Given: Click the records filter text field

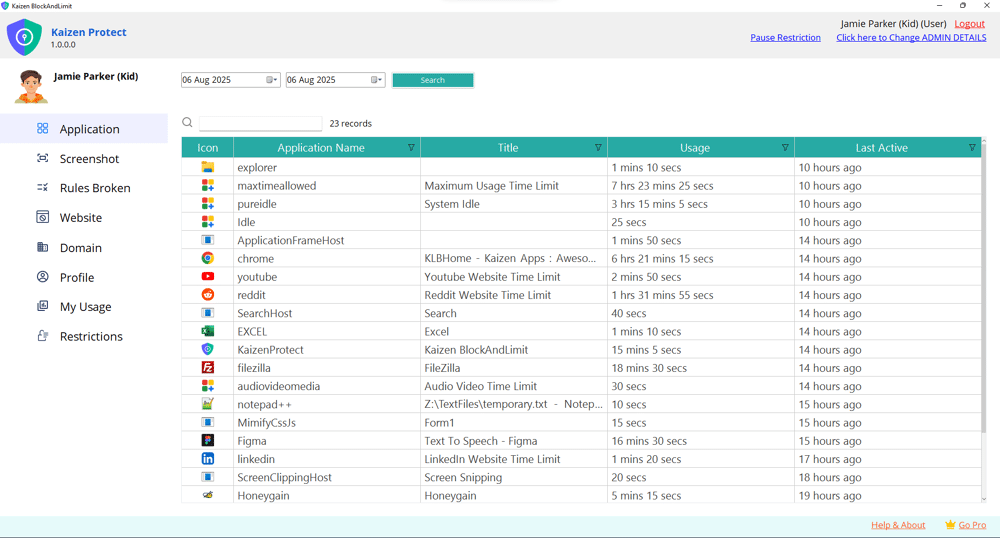Looking at the screenshot, I should coord(260,124).
